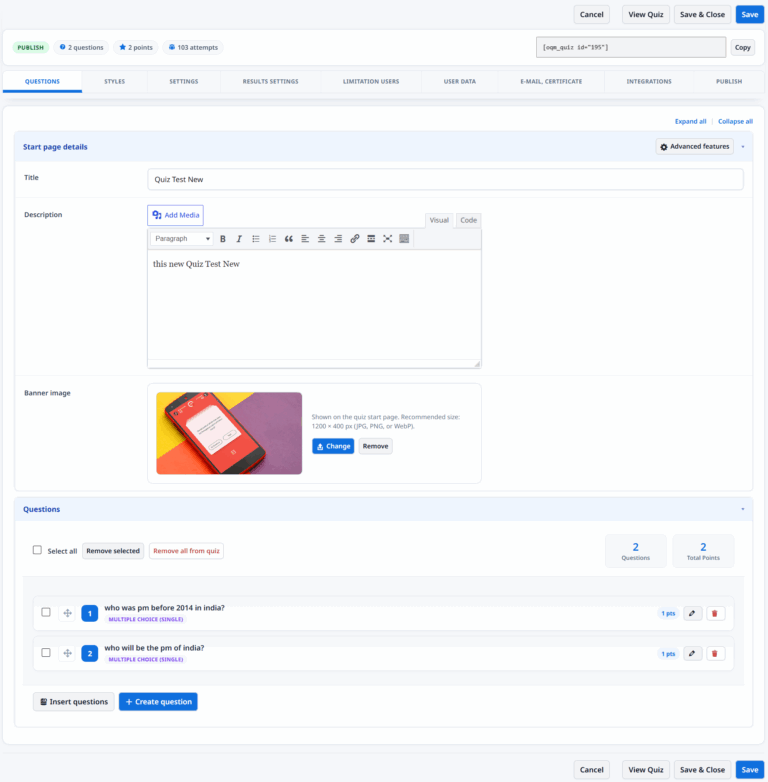Switch to the User Data tab
The width and height of the screenshot is (768, 782).
tap(460, 81)
